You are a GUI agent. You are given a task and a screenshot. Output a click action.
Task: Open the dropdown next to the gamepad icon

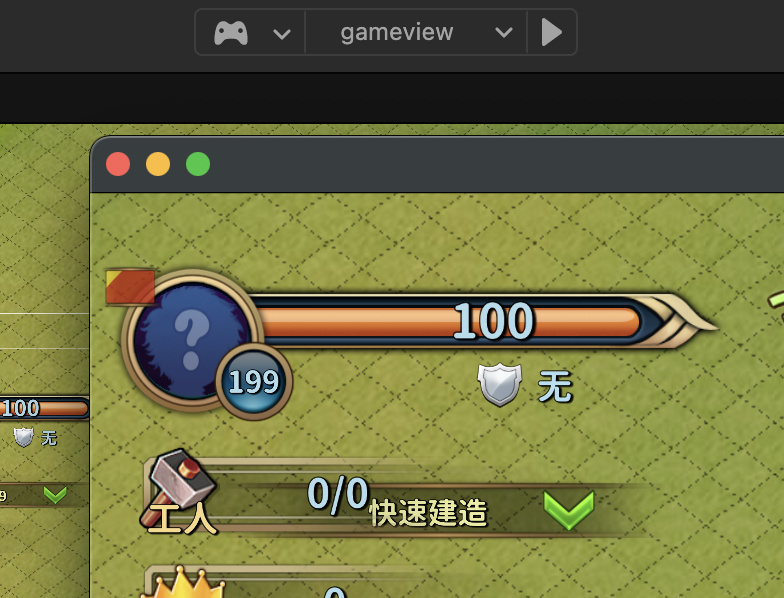pyautogui.click(x=282, y=34)
